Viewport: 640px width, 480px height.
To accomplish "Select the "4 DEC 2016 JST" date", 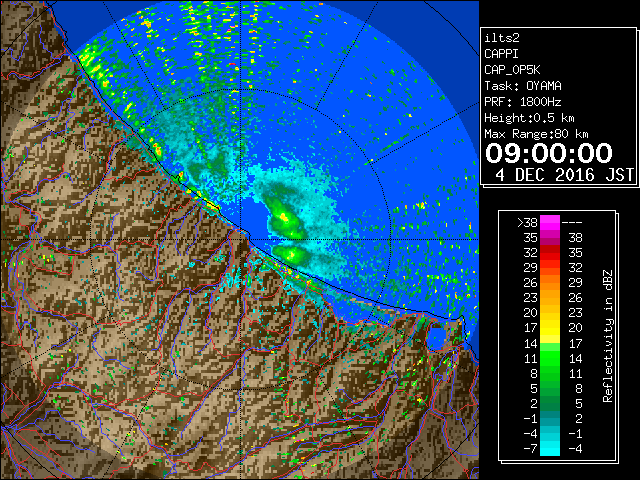I will 564,175.
